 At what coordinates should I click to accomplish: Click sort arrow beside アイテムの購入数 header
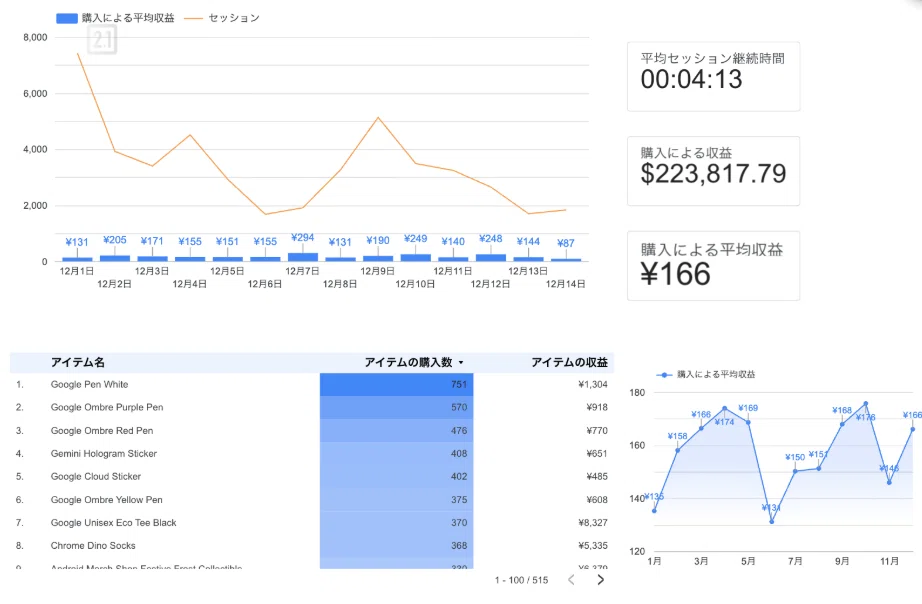click(461, 363)
